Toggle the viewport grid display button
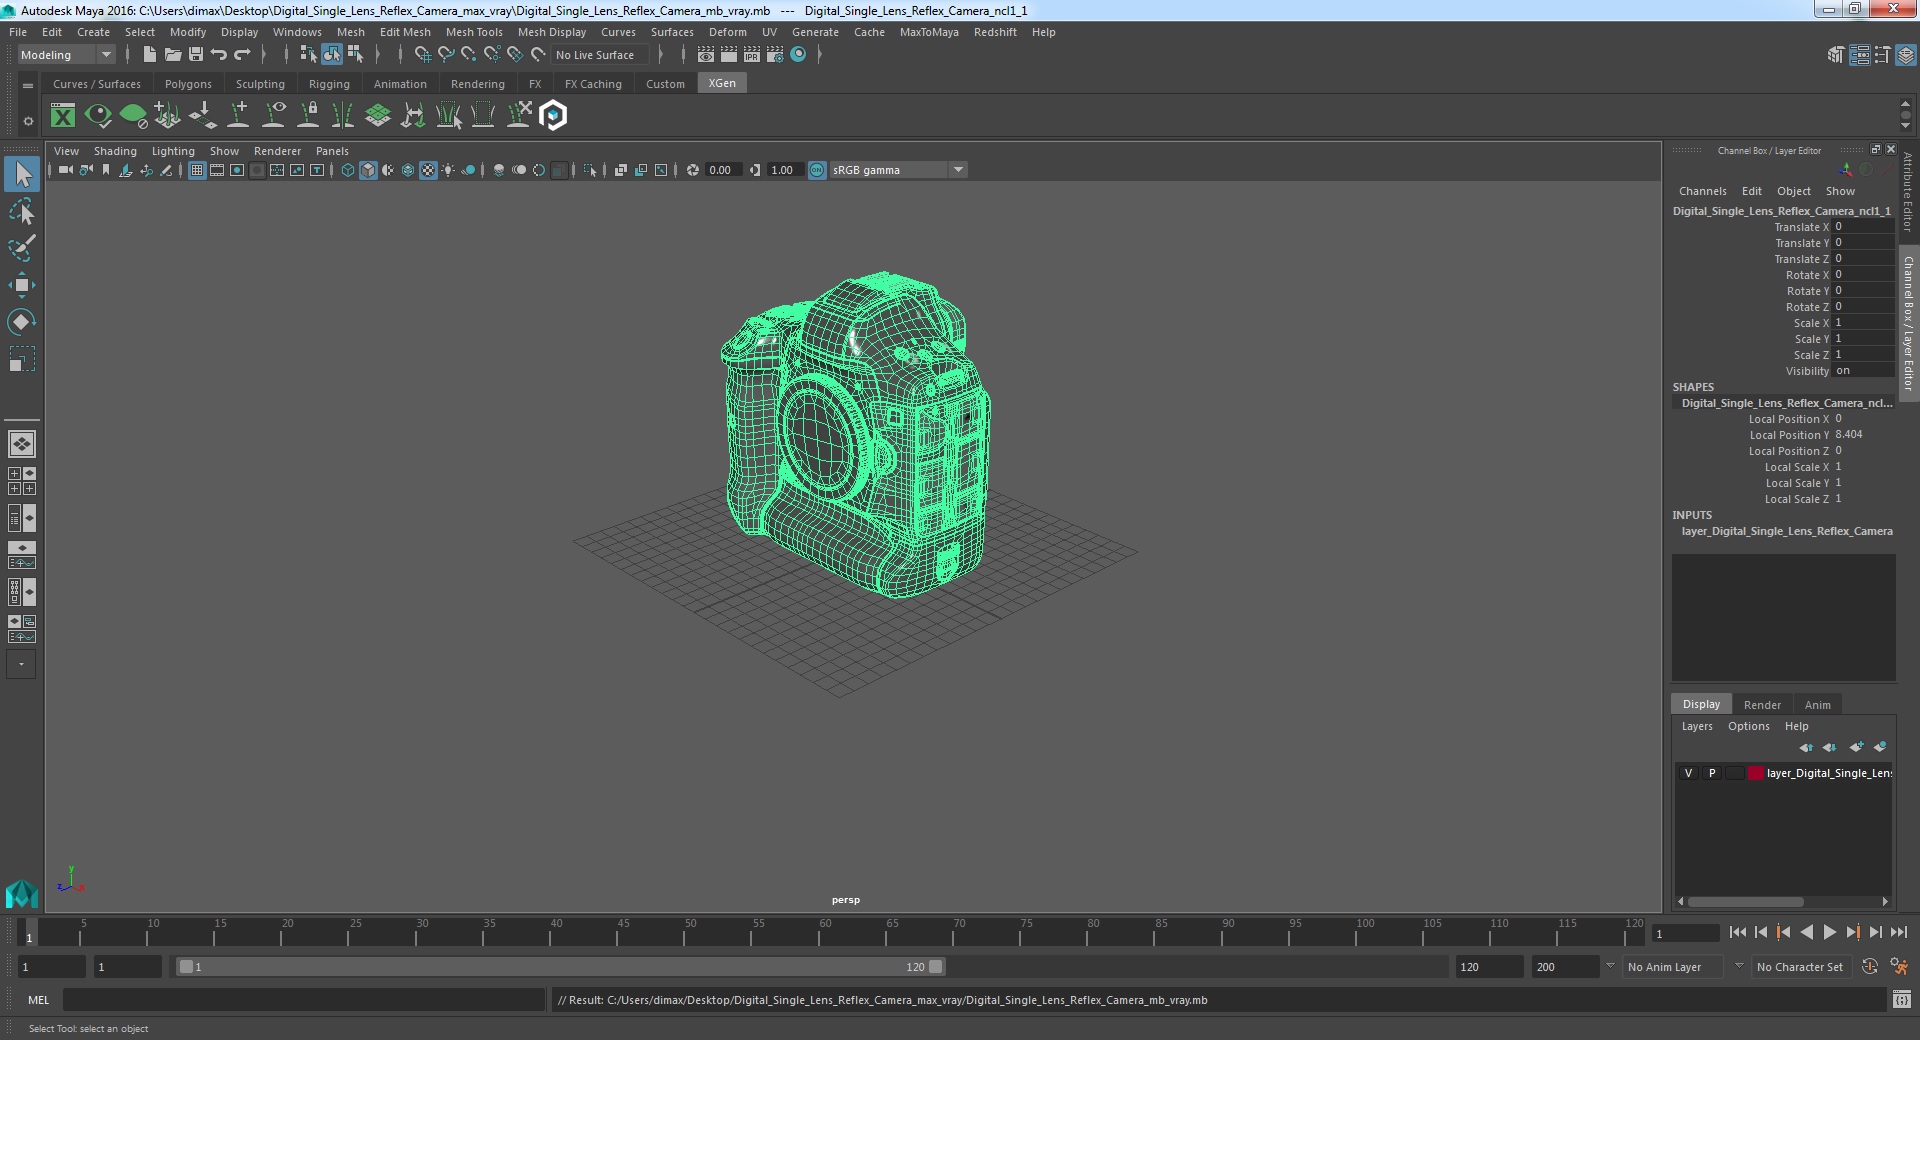The width and height of the screenshot is (1920, 1158). coord(197,170)
